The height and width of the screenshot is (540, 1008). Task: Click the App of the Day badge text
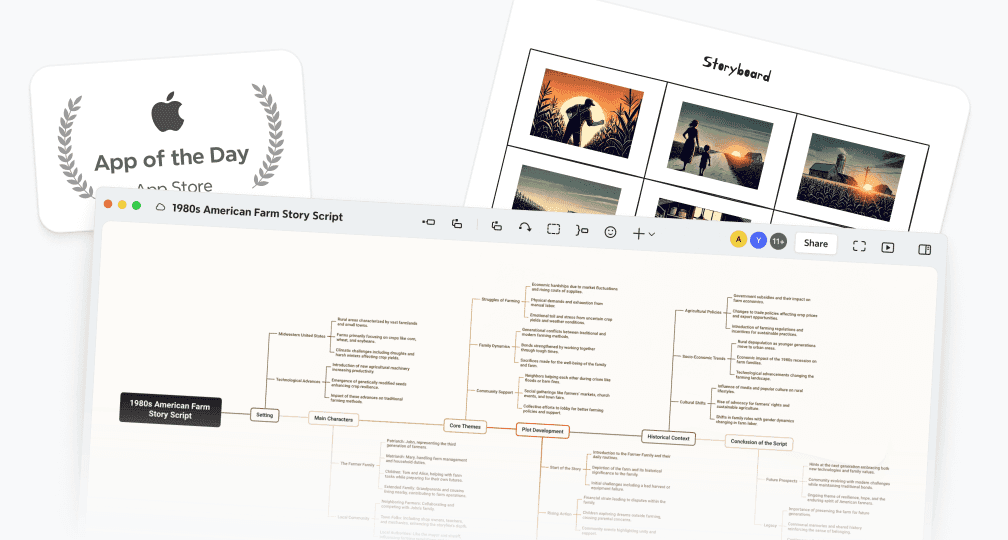[172, 158]
